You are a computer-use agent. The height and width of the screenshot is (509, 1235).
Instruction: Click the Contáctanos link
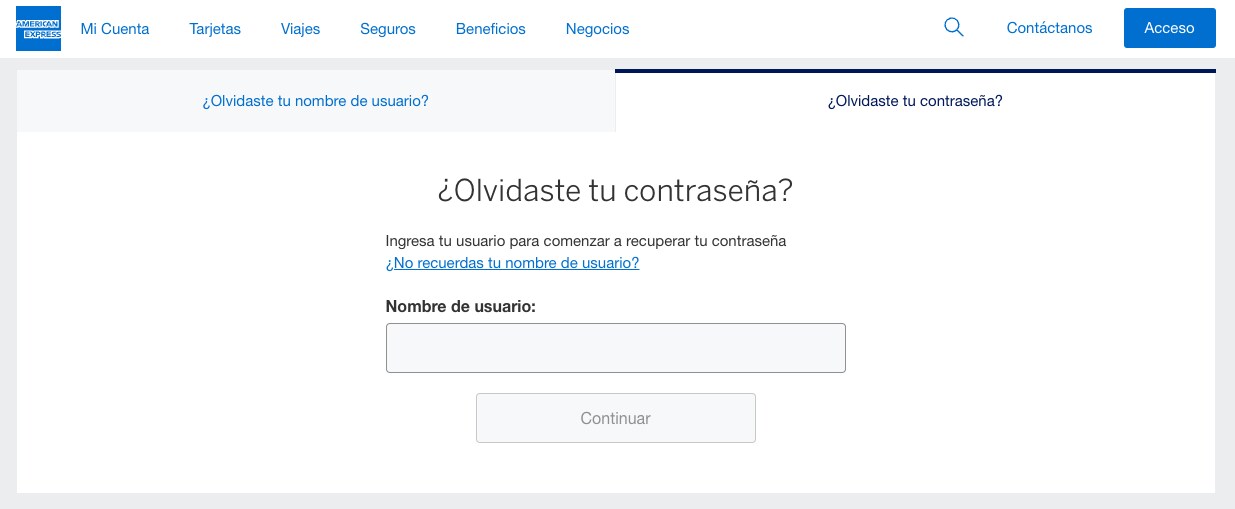click(1049, 28)
